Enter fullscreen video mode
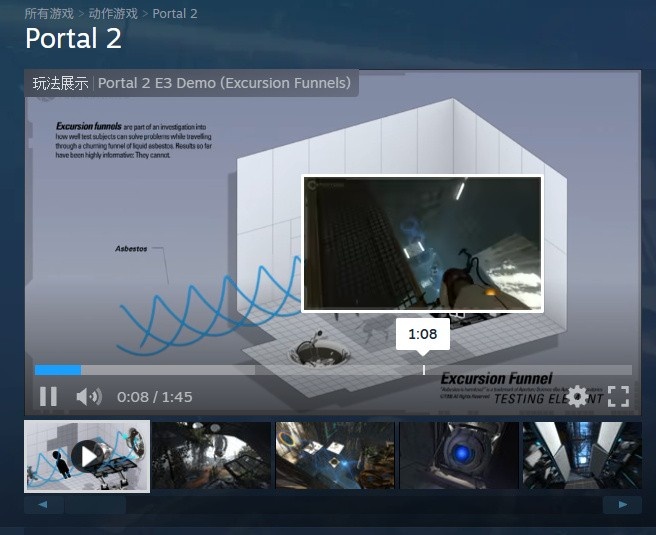The width and height of the screenshot is (656, 535). pyautogui.click(x=618, y=396)
